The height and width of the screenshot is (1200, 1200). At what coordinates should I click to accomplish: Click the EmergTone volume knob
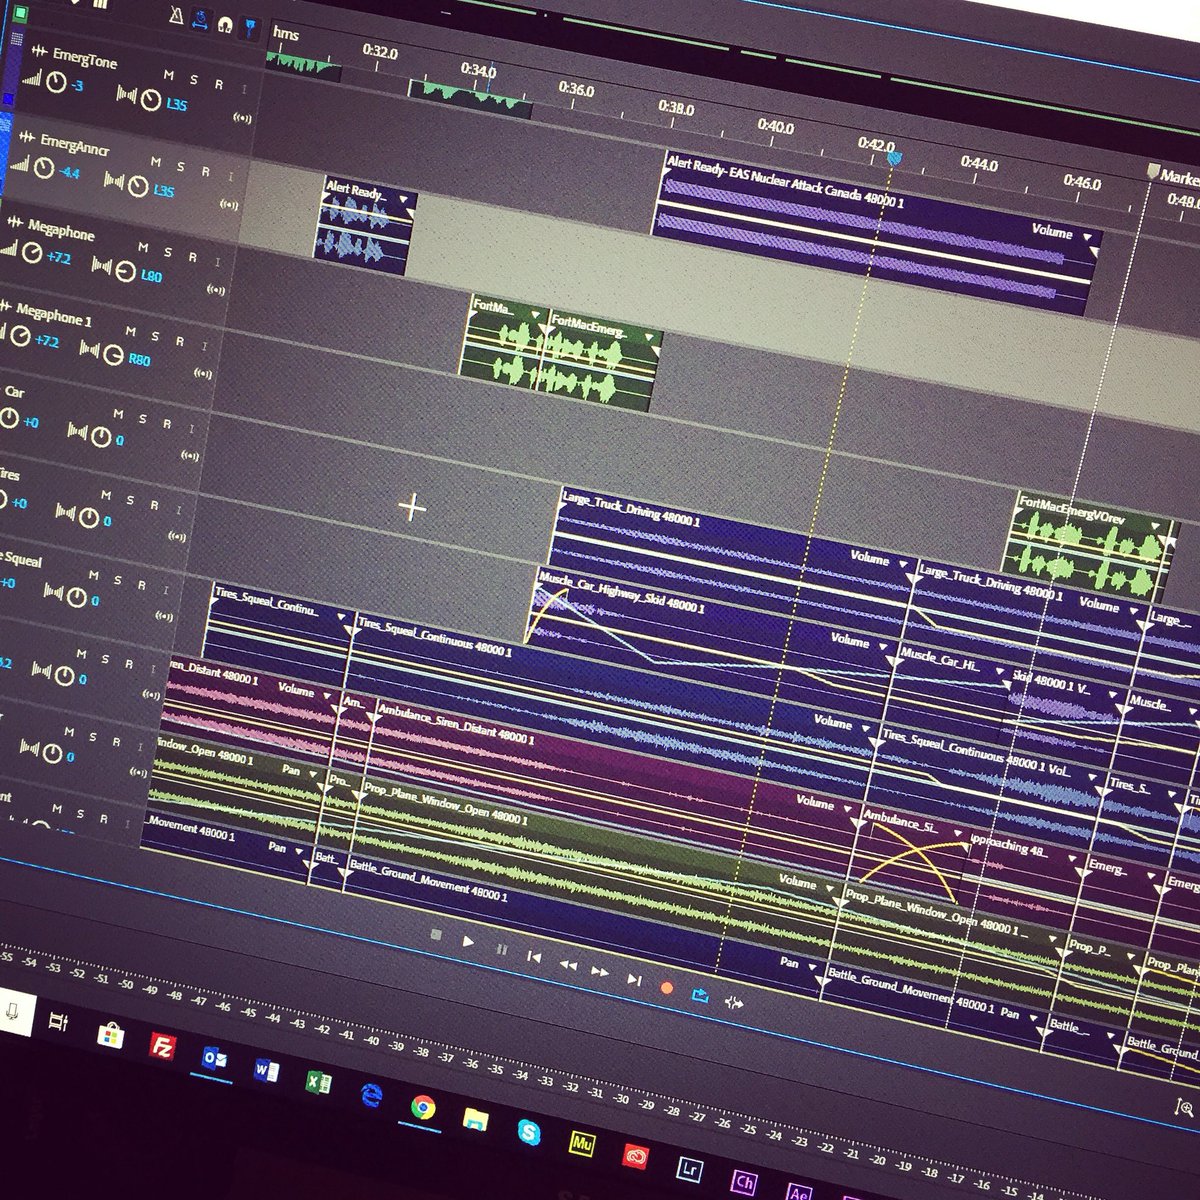click(x=57, y=83)
